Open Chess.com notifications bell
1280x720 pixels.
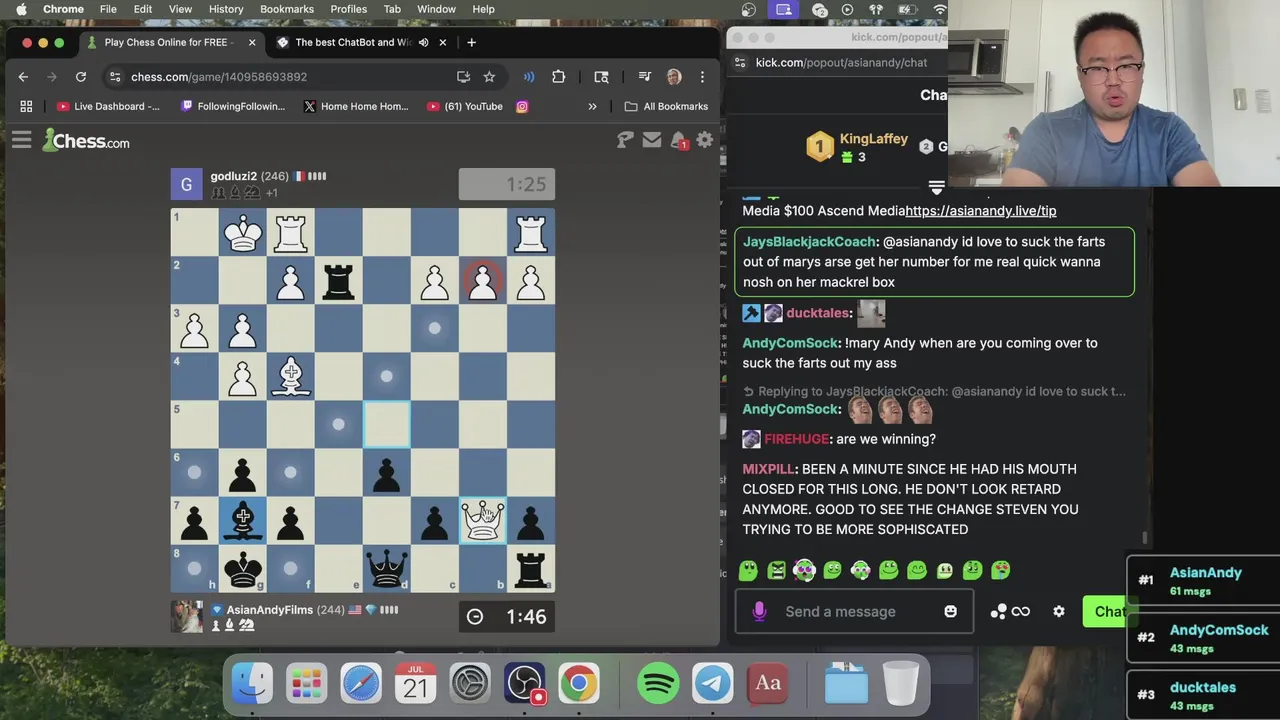coord(679,141)
